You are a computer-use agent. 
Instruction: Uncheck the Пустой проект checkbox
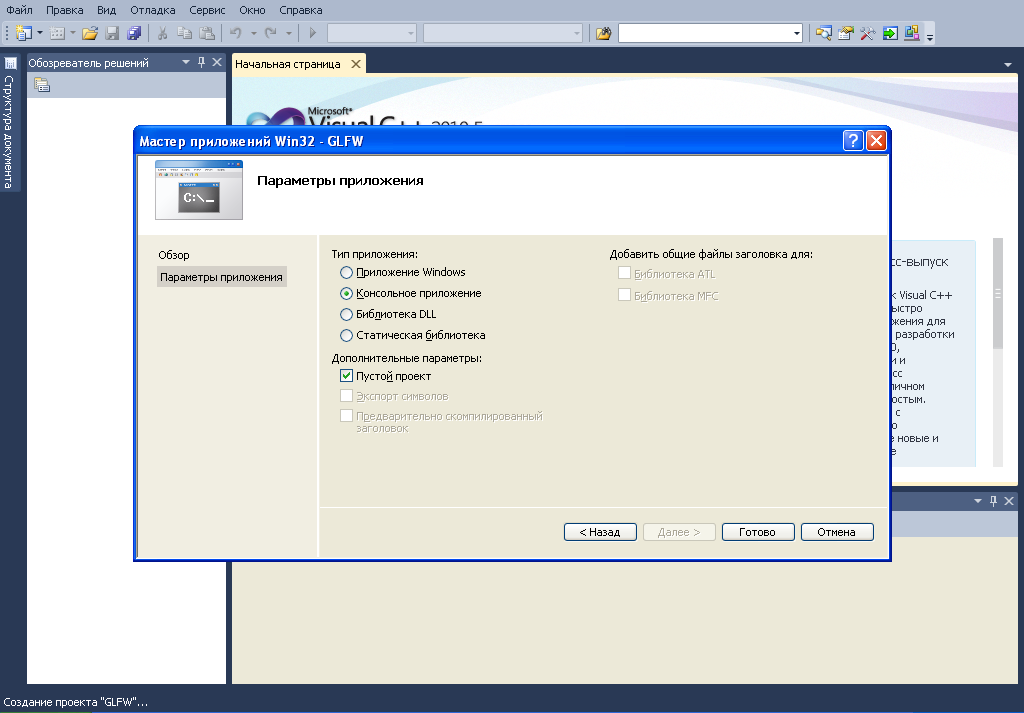click(x=346, y=376)
